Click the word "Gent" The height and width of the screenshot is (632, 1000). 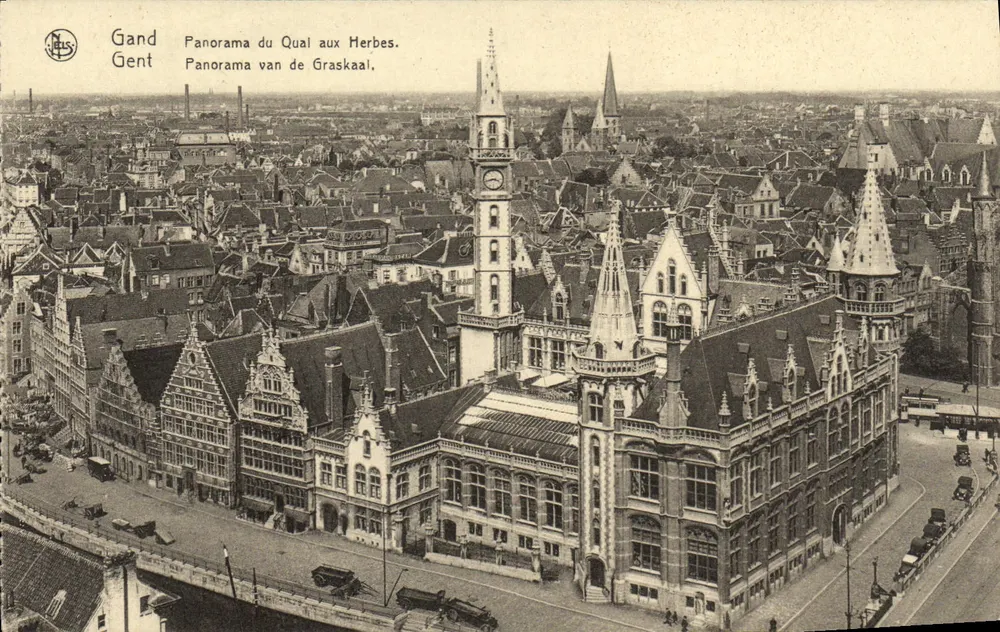coord(132,61)
